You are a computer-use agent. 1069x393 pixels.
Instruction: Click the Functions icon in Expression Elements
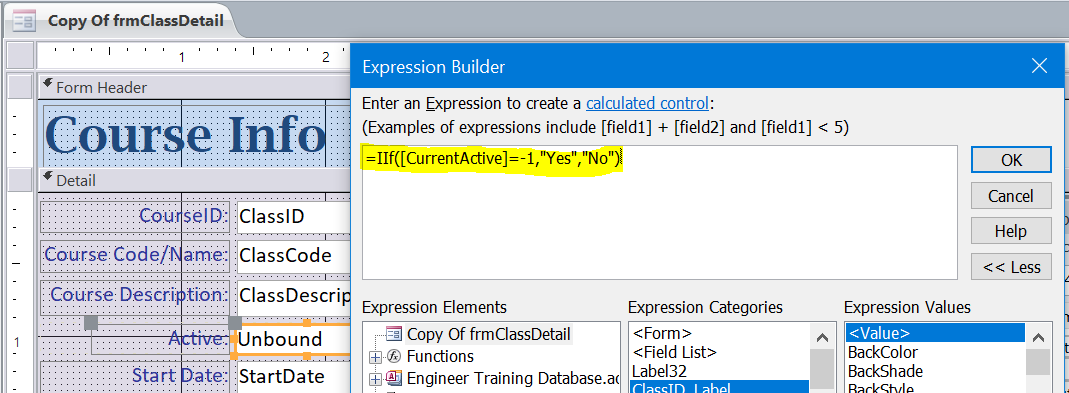coord(395,356)
